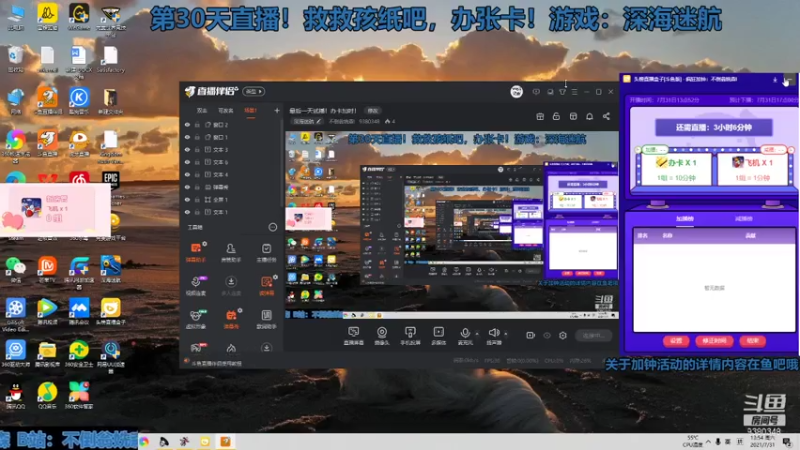Open the clipboard-check tool in toolbox first row
Viewport: 800px width, 450px height.
[266, 252]
